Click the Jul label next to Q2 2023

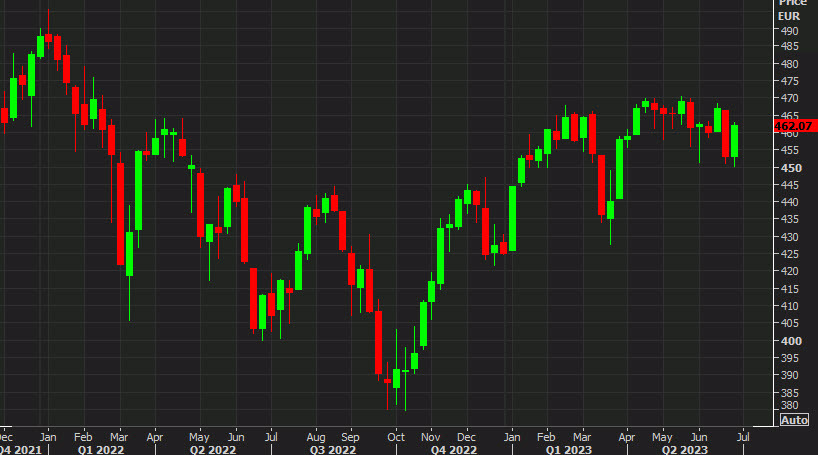[743, 437]
